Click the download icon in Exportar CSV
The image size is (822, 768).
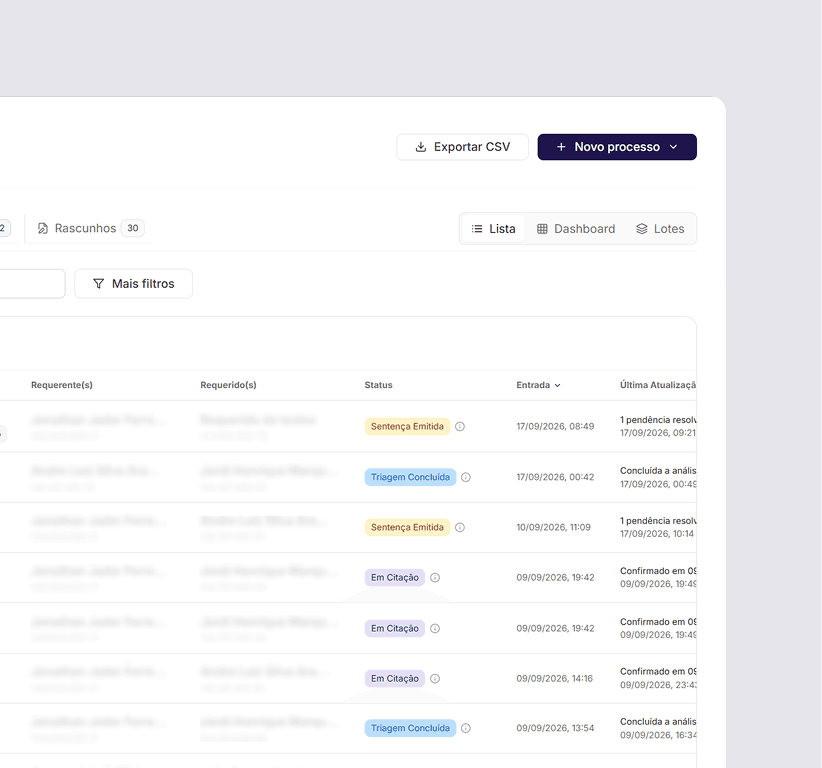click(x=420, y=147)
